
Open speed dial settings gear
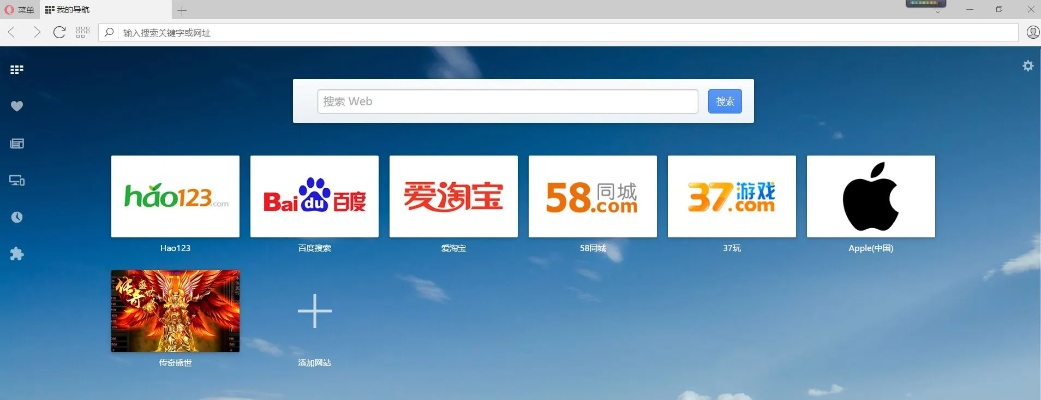pos(1028,66)
